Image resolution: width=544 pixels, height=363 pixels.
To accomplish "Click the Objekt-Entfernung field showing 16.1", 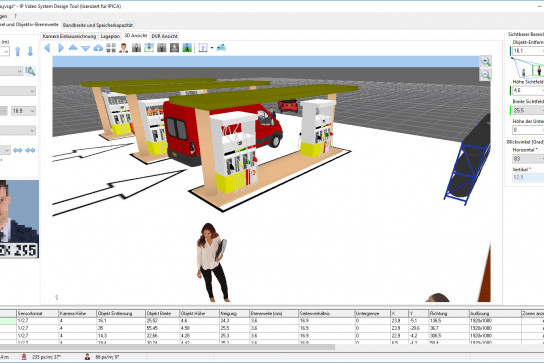I will pyautogui.click(x=528, y=51).
